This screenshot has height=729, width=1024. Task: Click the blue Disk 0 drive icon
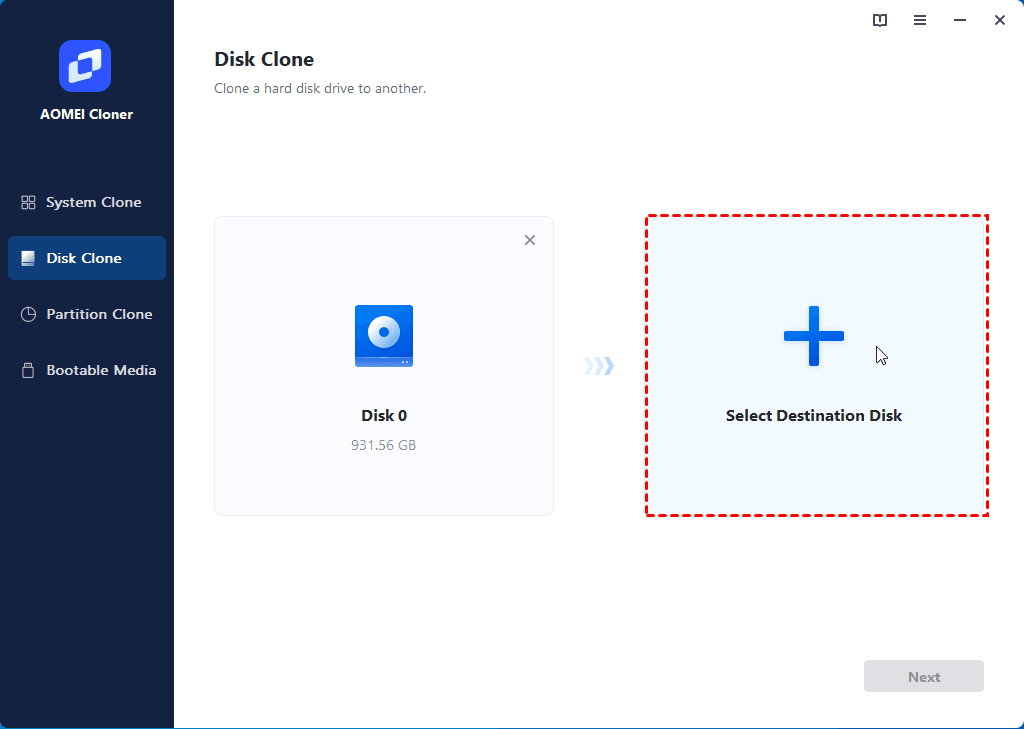pos(384,336)
